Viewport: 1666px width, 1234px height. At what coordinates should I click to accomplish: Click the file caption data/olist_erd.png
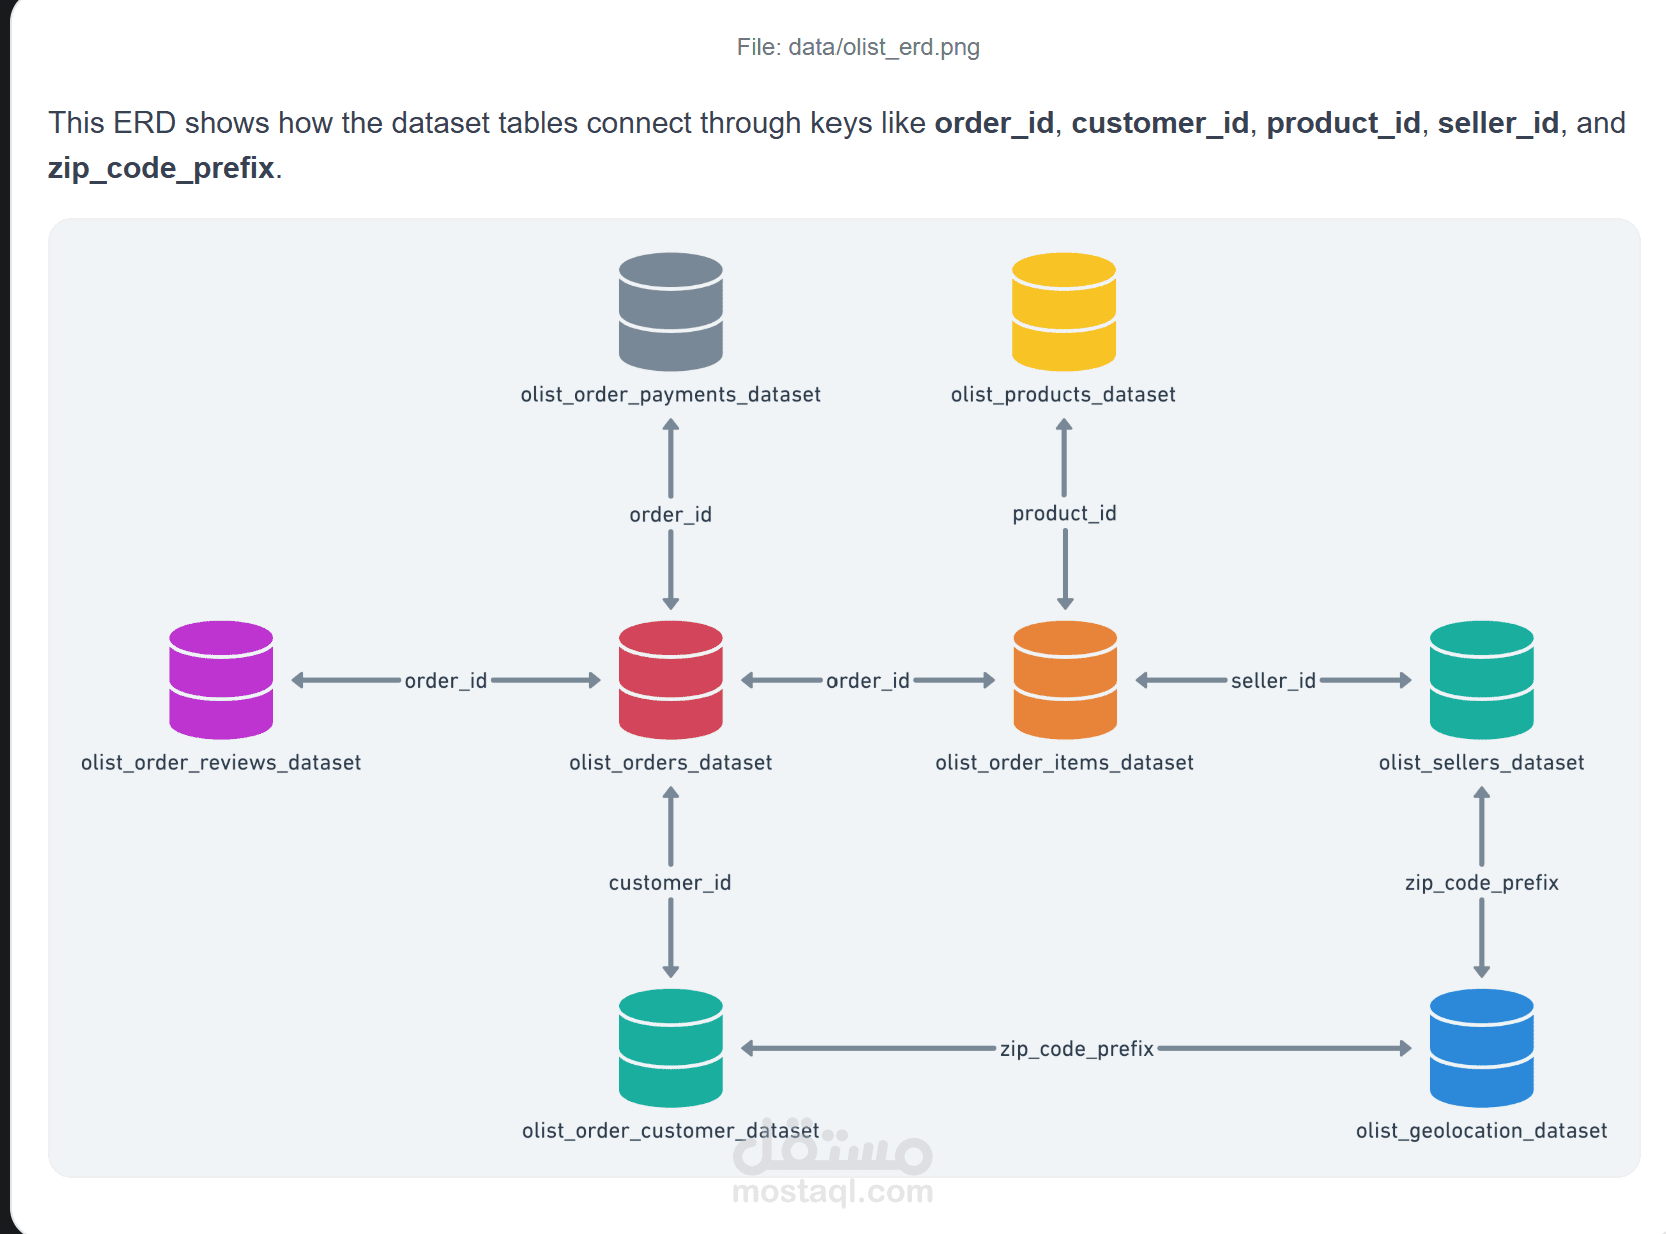[857, 47]
